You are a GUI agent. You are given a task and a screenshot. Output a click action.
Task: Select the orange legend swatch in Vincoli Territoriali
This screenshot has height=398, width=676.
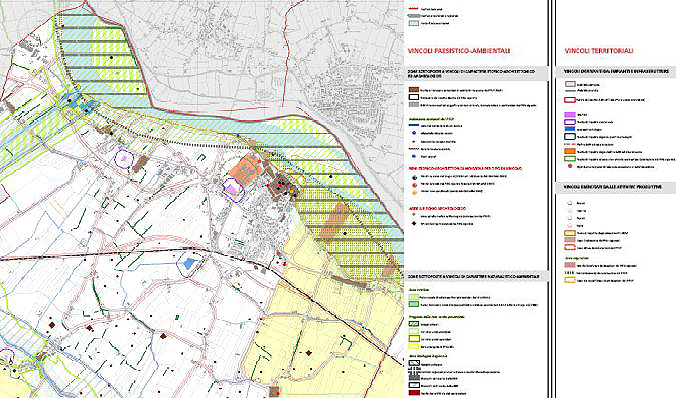(x=570, y=151)
